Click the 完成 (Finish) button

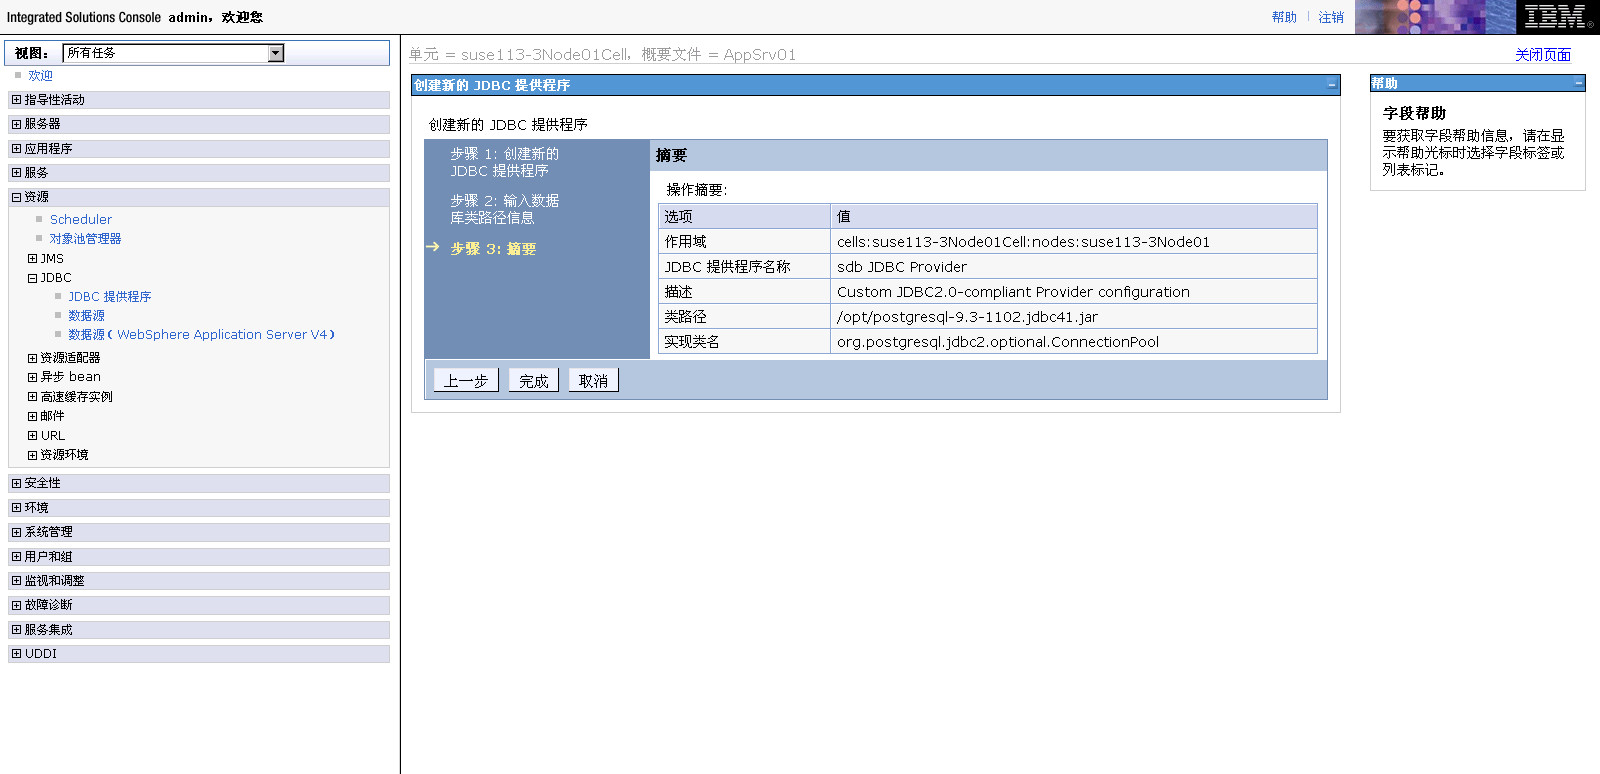point(533,380)
